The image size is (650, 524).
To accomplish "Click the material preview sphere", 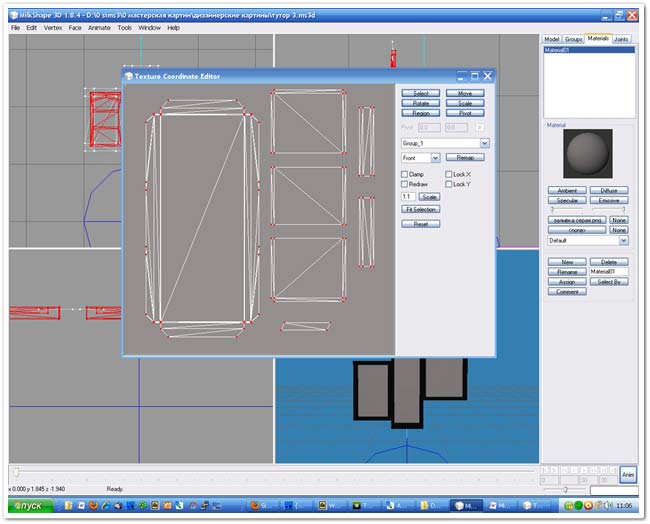I will pos(588,155).
